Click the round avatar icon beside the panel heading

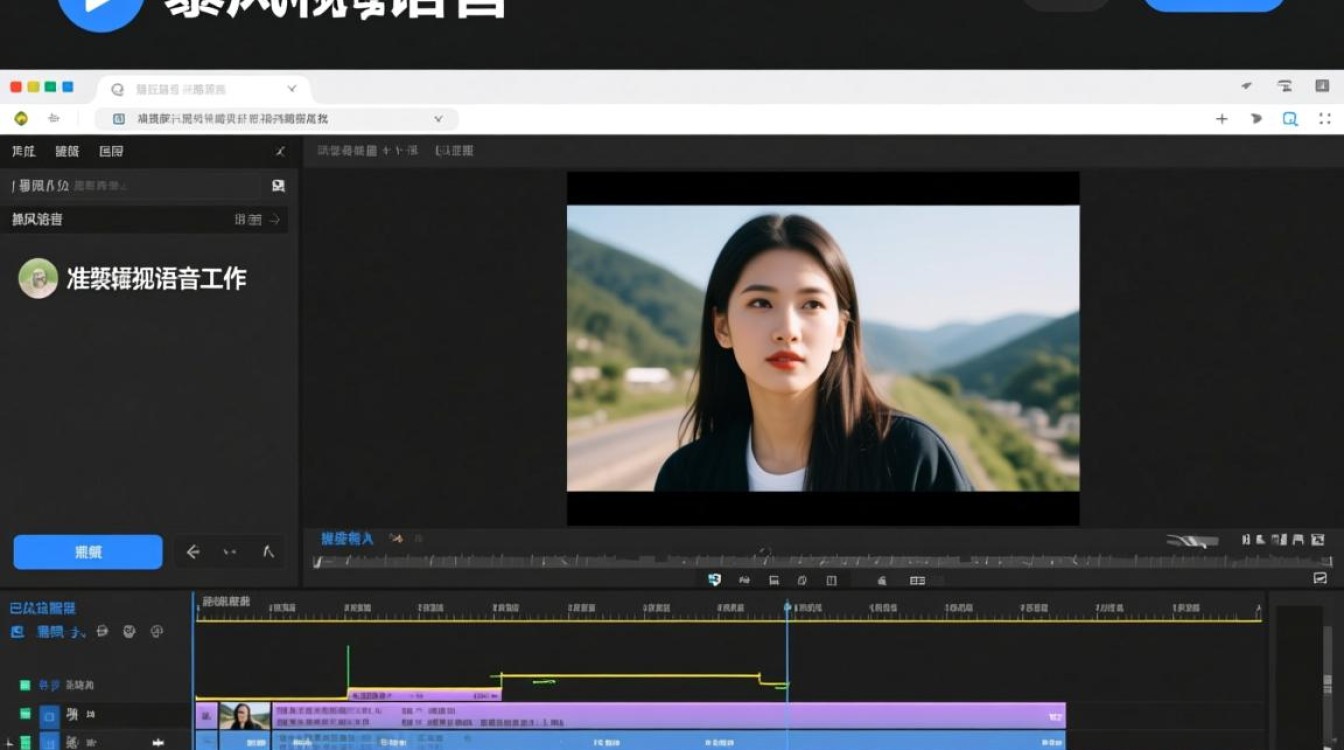click(x=38, y=278)
